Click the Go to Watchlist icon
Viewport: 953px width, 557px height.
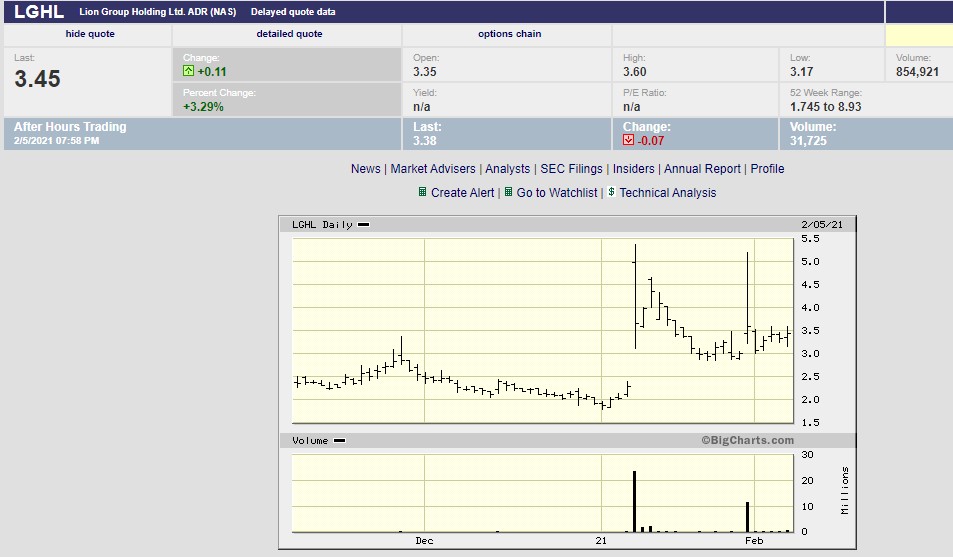tap(509, 192)
